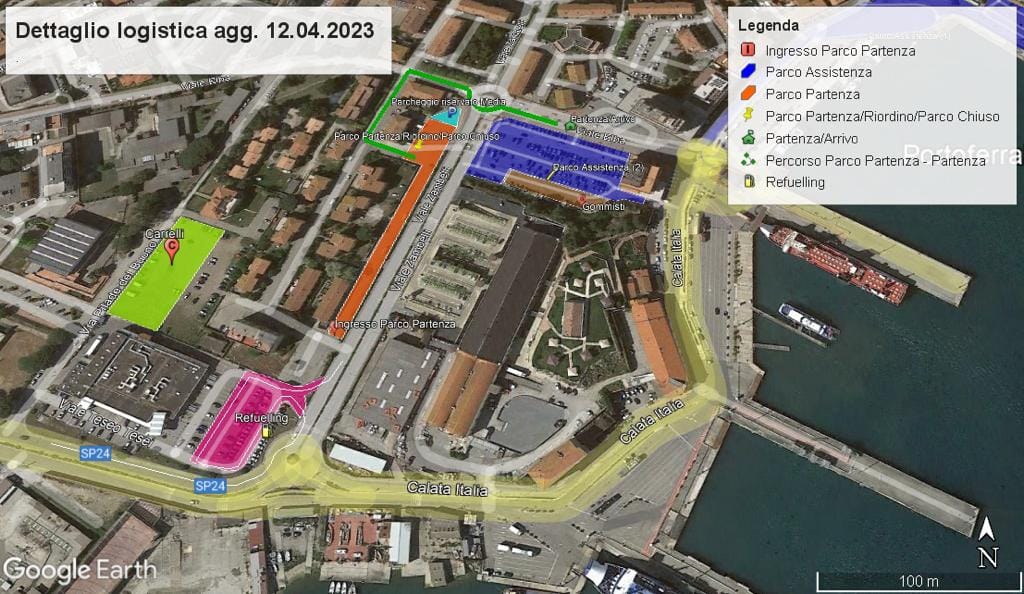The image size is (1024, 594).
Task: Click the Parcheggio riservato Media label
Action: 448,103
